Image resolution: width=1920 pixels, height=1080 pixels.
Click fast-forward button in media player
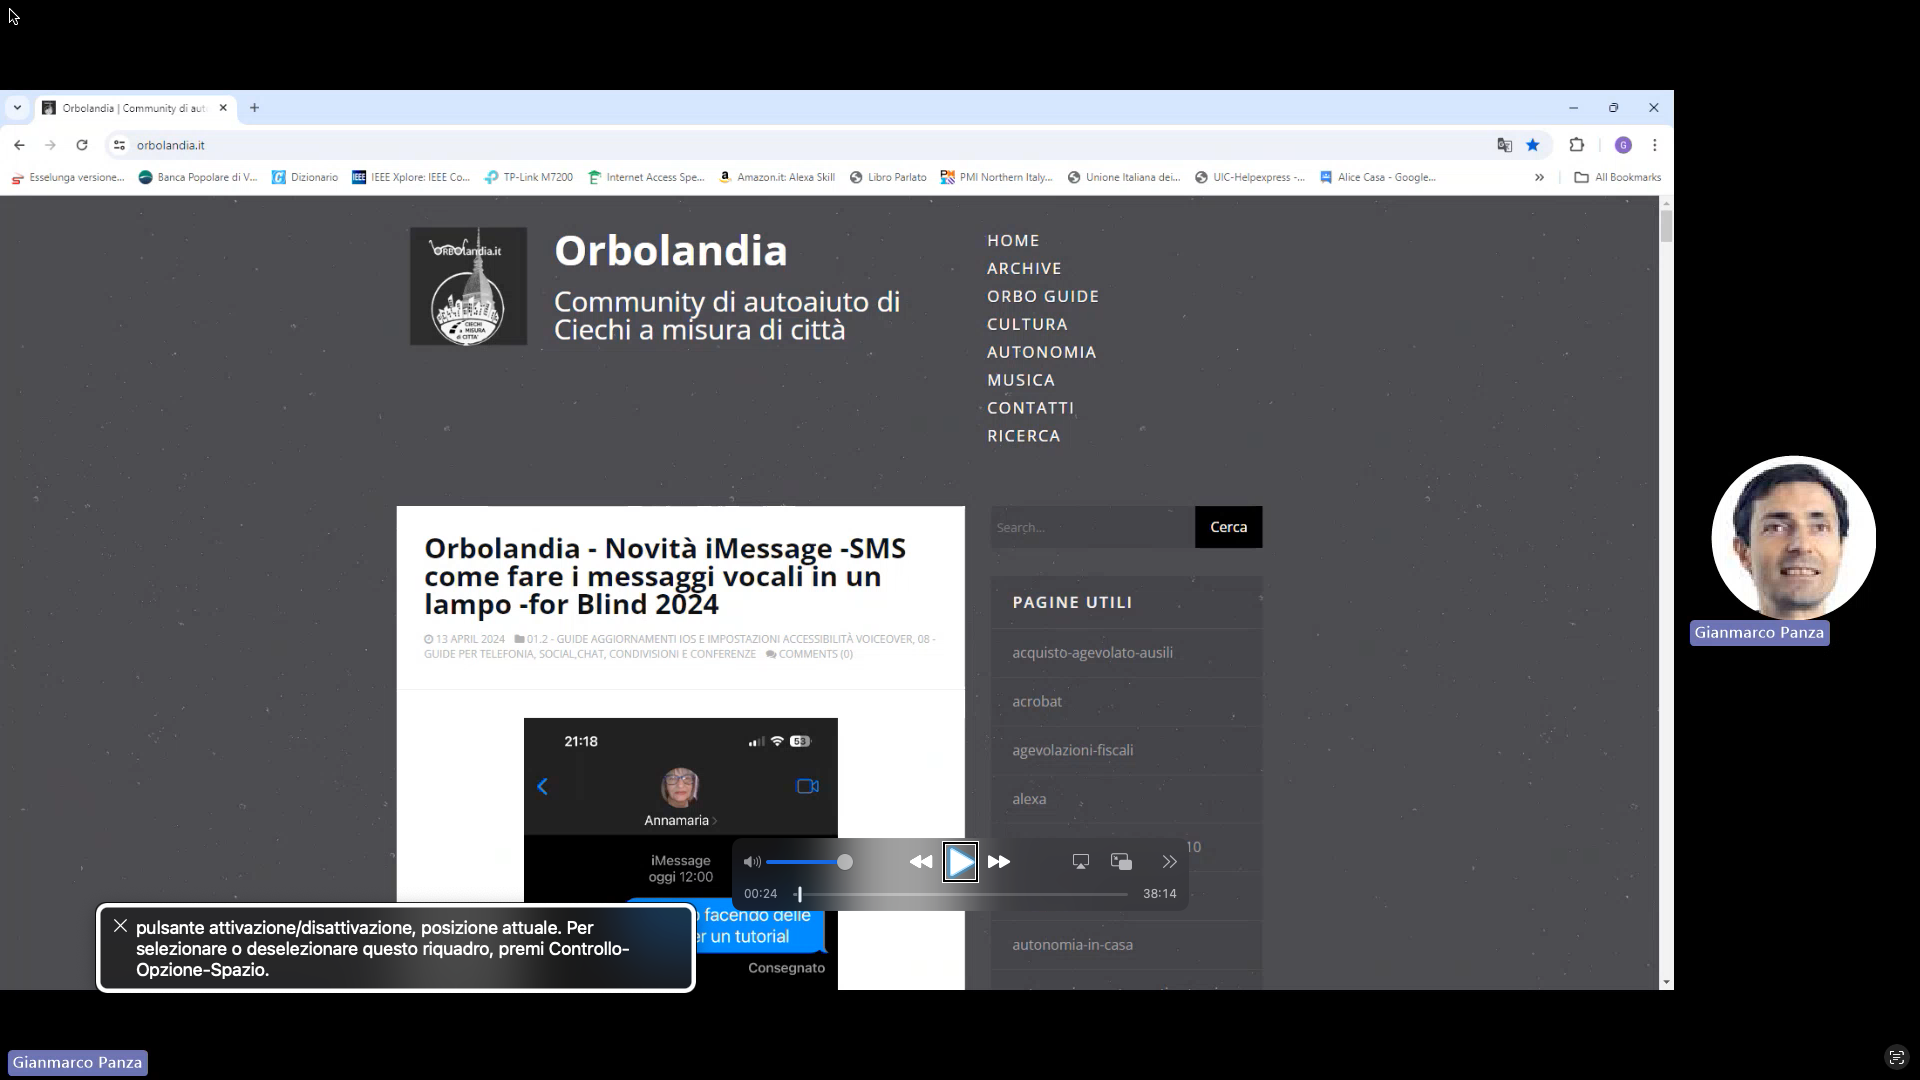coord(998,862)
